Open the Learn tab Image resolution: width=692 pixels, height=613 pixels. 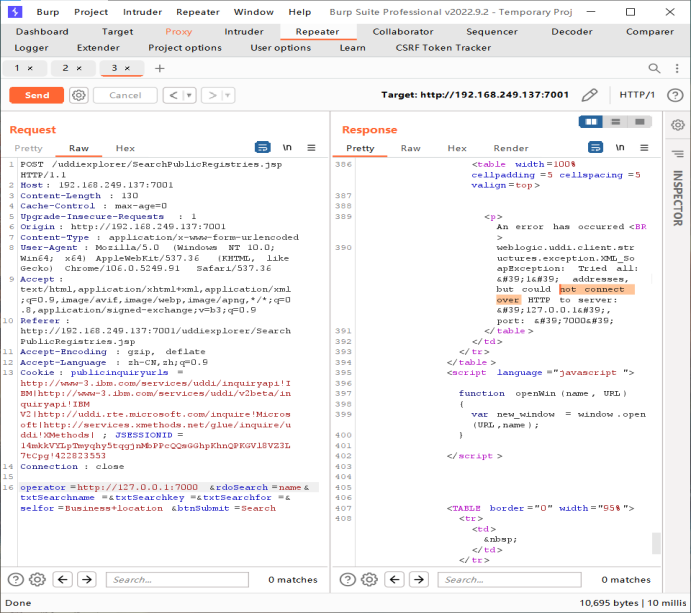coord(352,48)
